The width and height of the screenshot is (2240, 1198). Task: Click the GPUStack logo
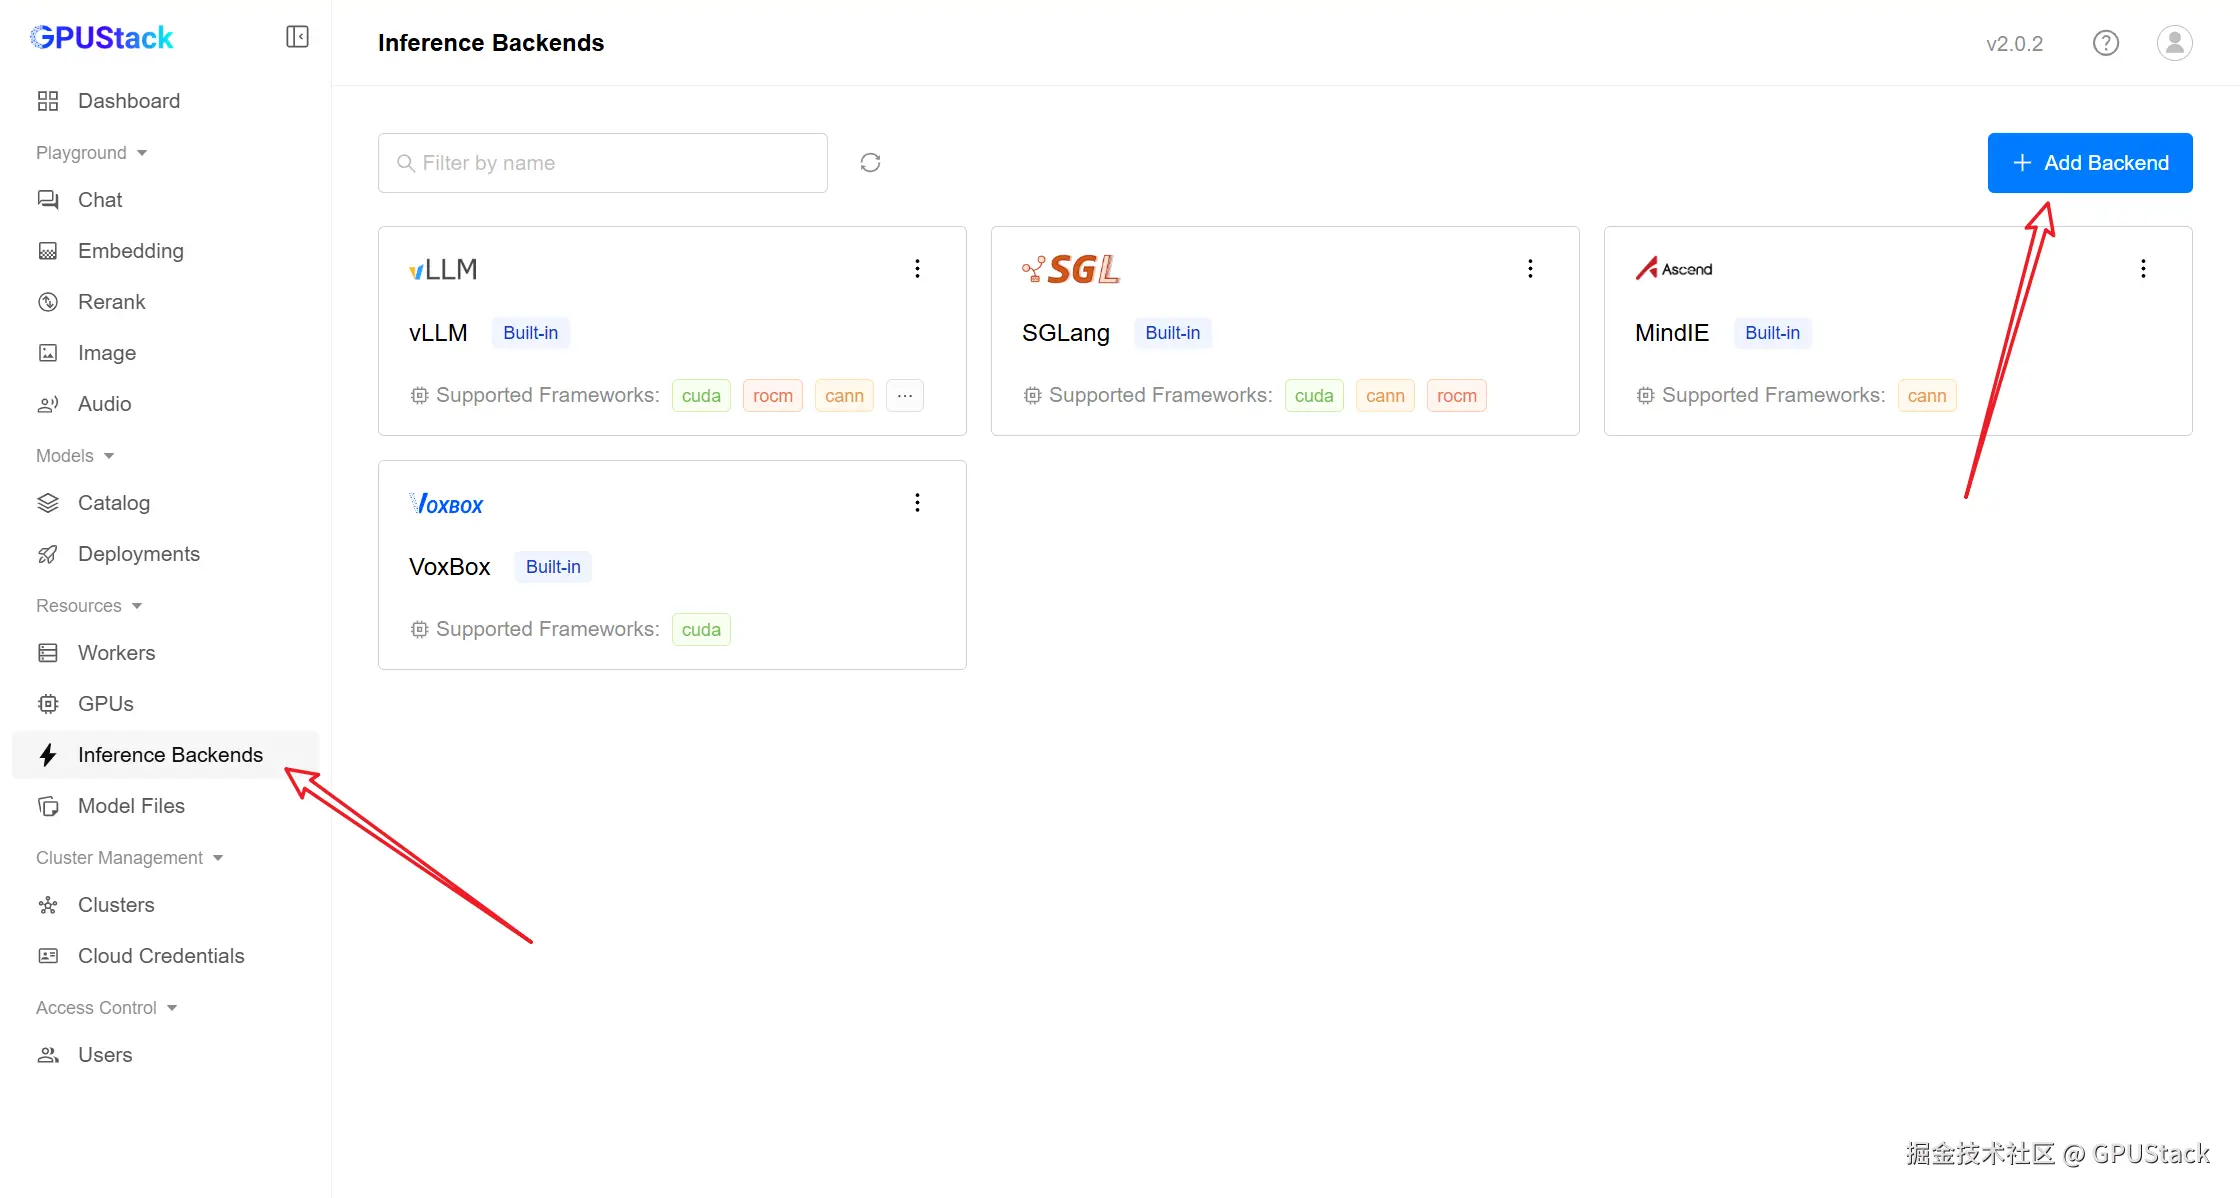pyautogui.click(x=102, y=38)
